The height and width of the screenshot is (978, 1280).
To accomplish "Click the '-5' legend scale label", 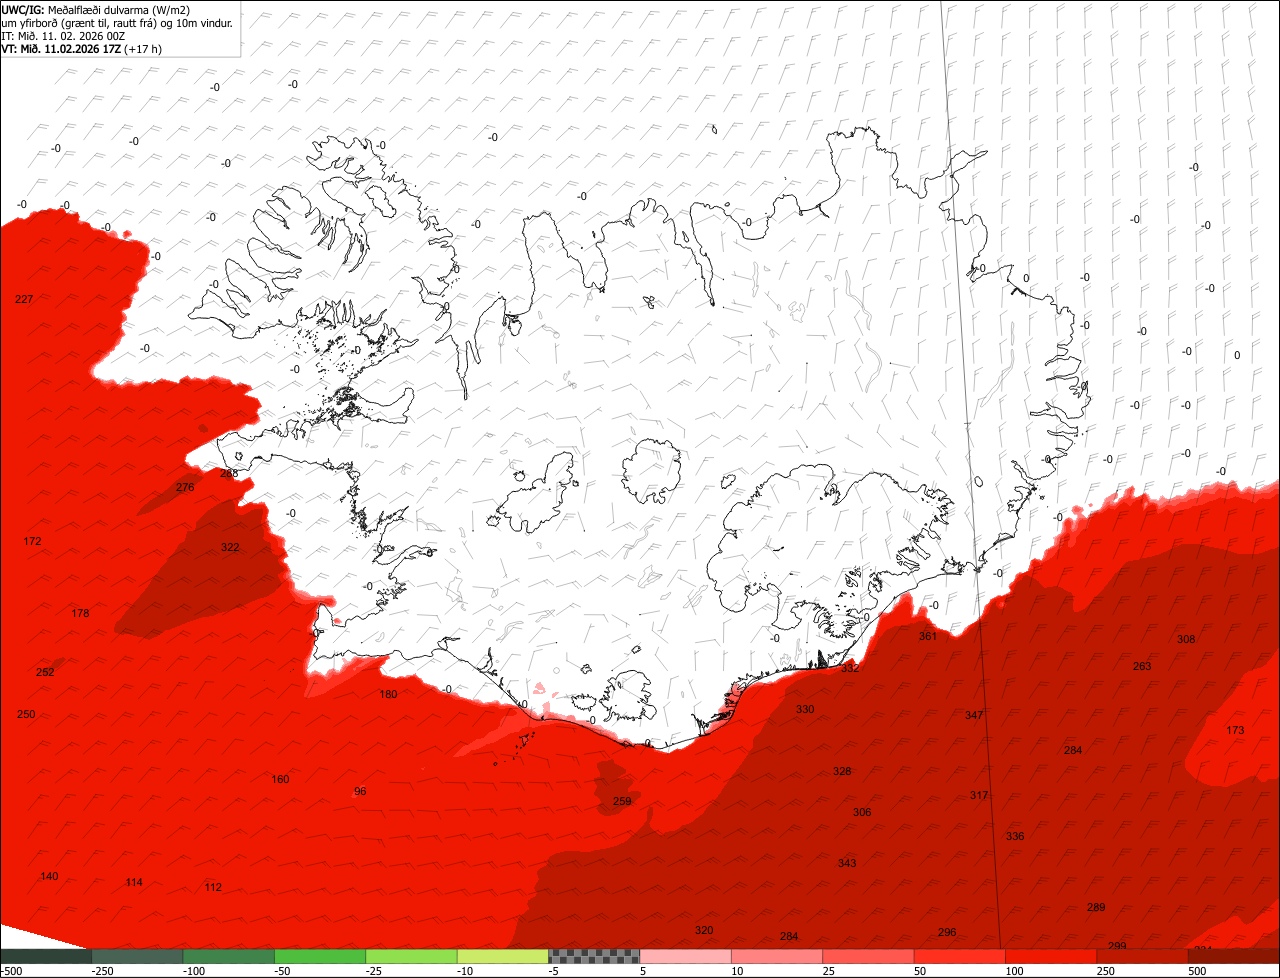I will [x=555, y=971].
